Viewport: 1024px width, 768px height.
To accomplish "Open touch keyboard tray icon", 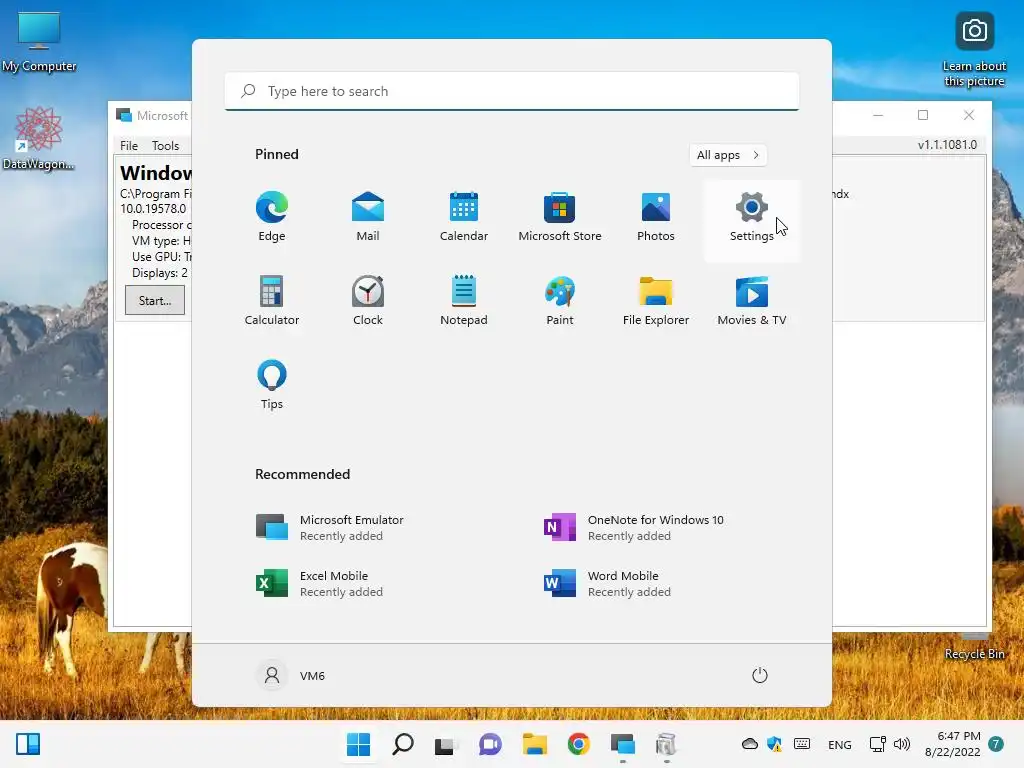I will [x=802, y=744].
